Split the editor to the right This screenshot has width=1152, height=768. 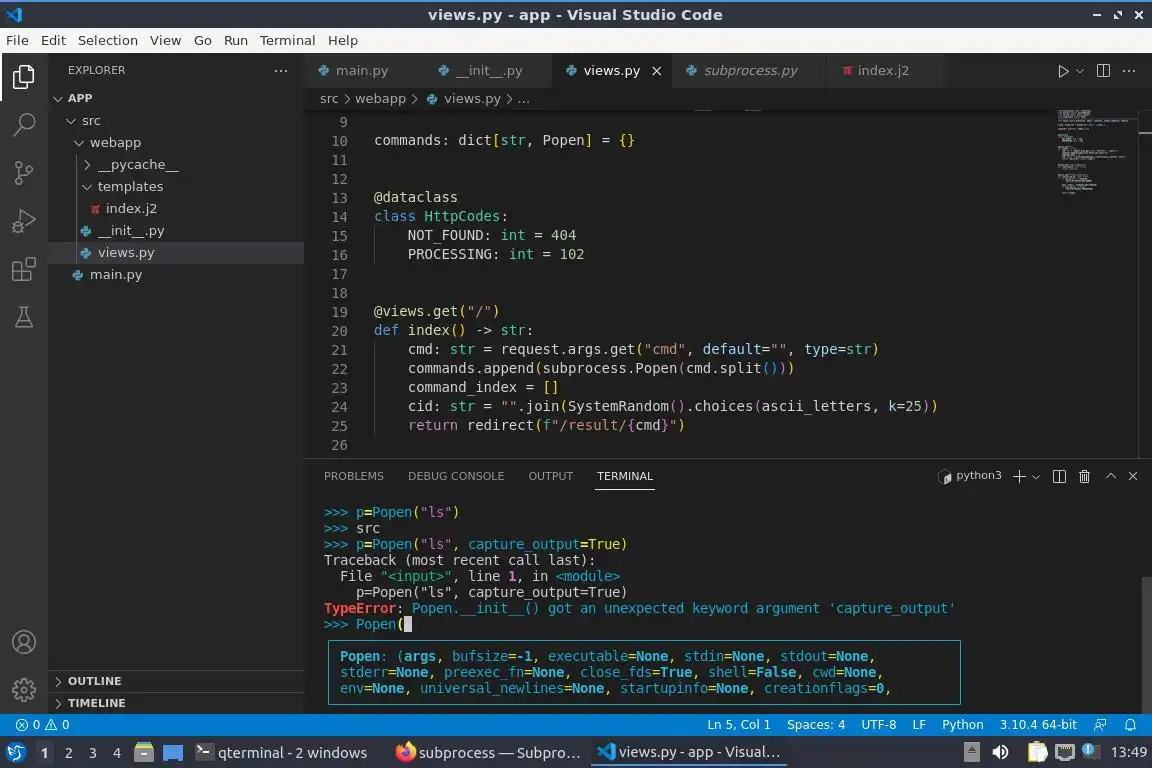click(x=1103, y=71)
